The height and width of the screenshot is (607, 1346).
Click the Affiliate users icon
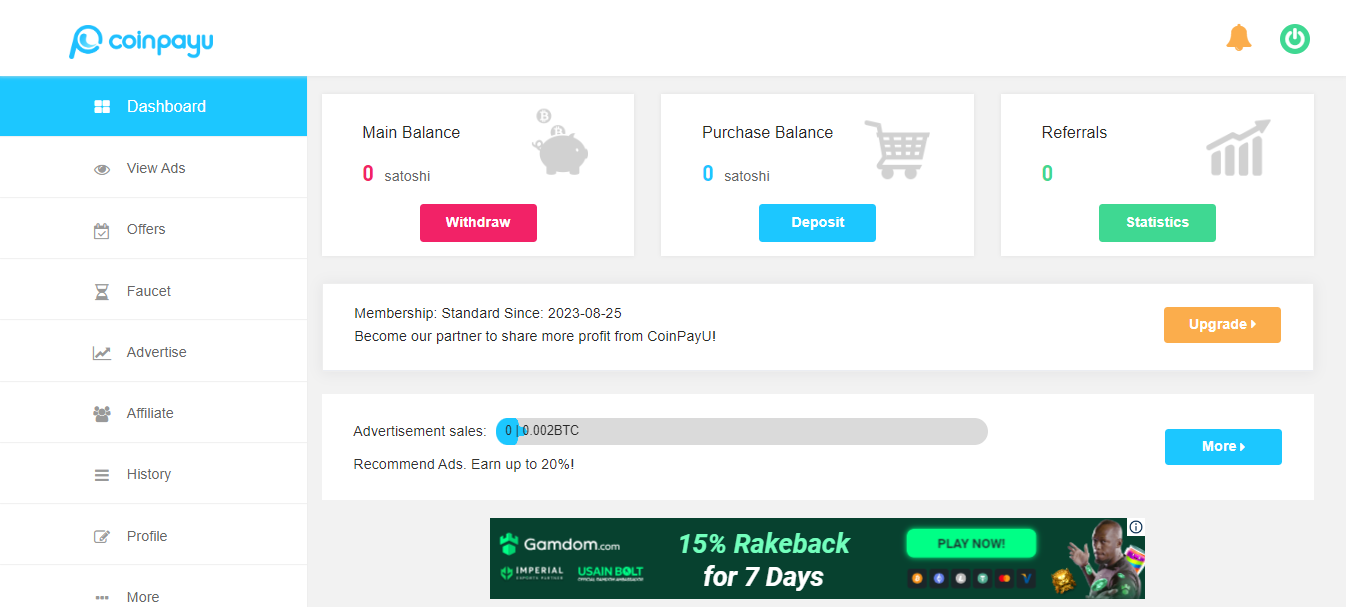coord(101,412)
